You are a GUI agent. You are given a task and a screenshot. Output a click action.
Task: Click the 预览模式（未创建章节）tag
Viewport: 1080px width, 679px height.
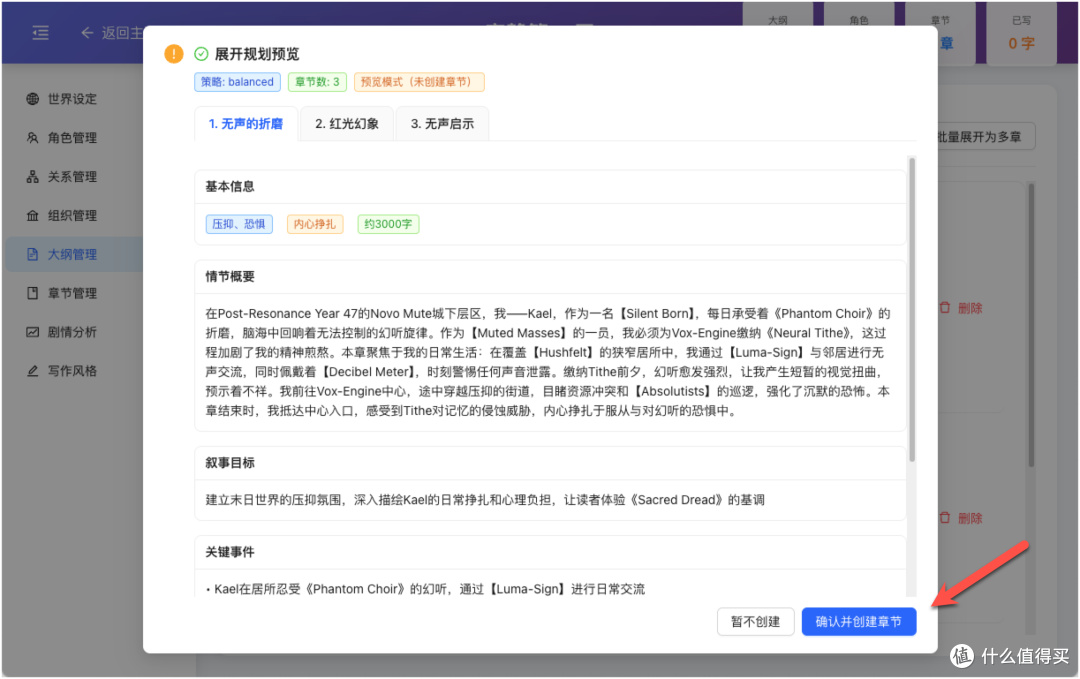[419, 82]
